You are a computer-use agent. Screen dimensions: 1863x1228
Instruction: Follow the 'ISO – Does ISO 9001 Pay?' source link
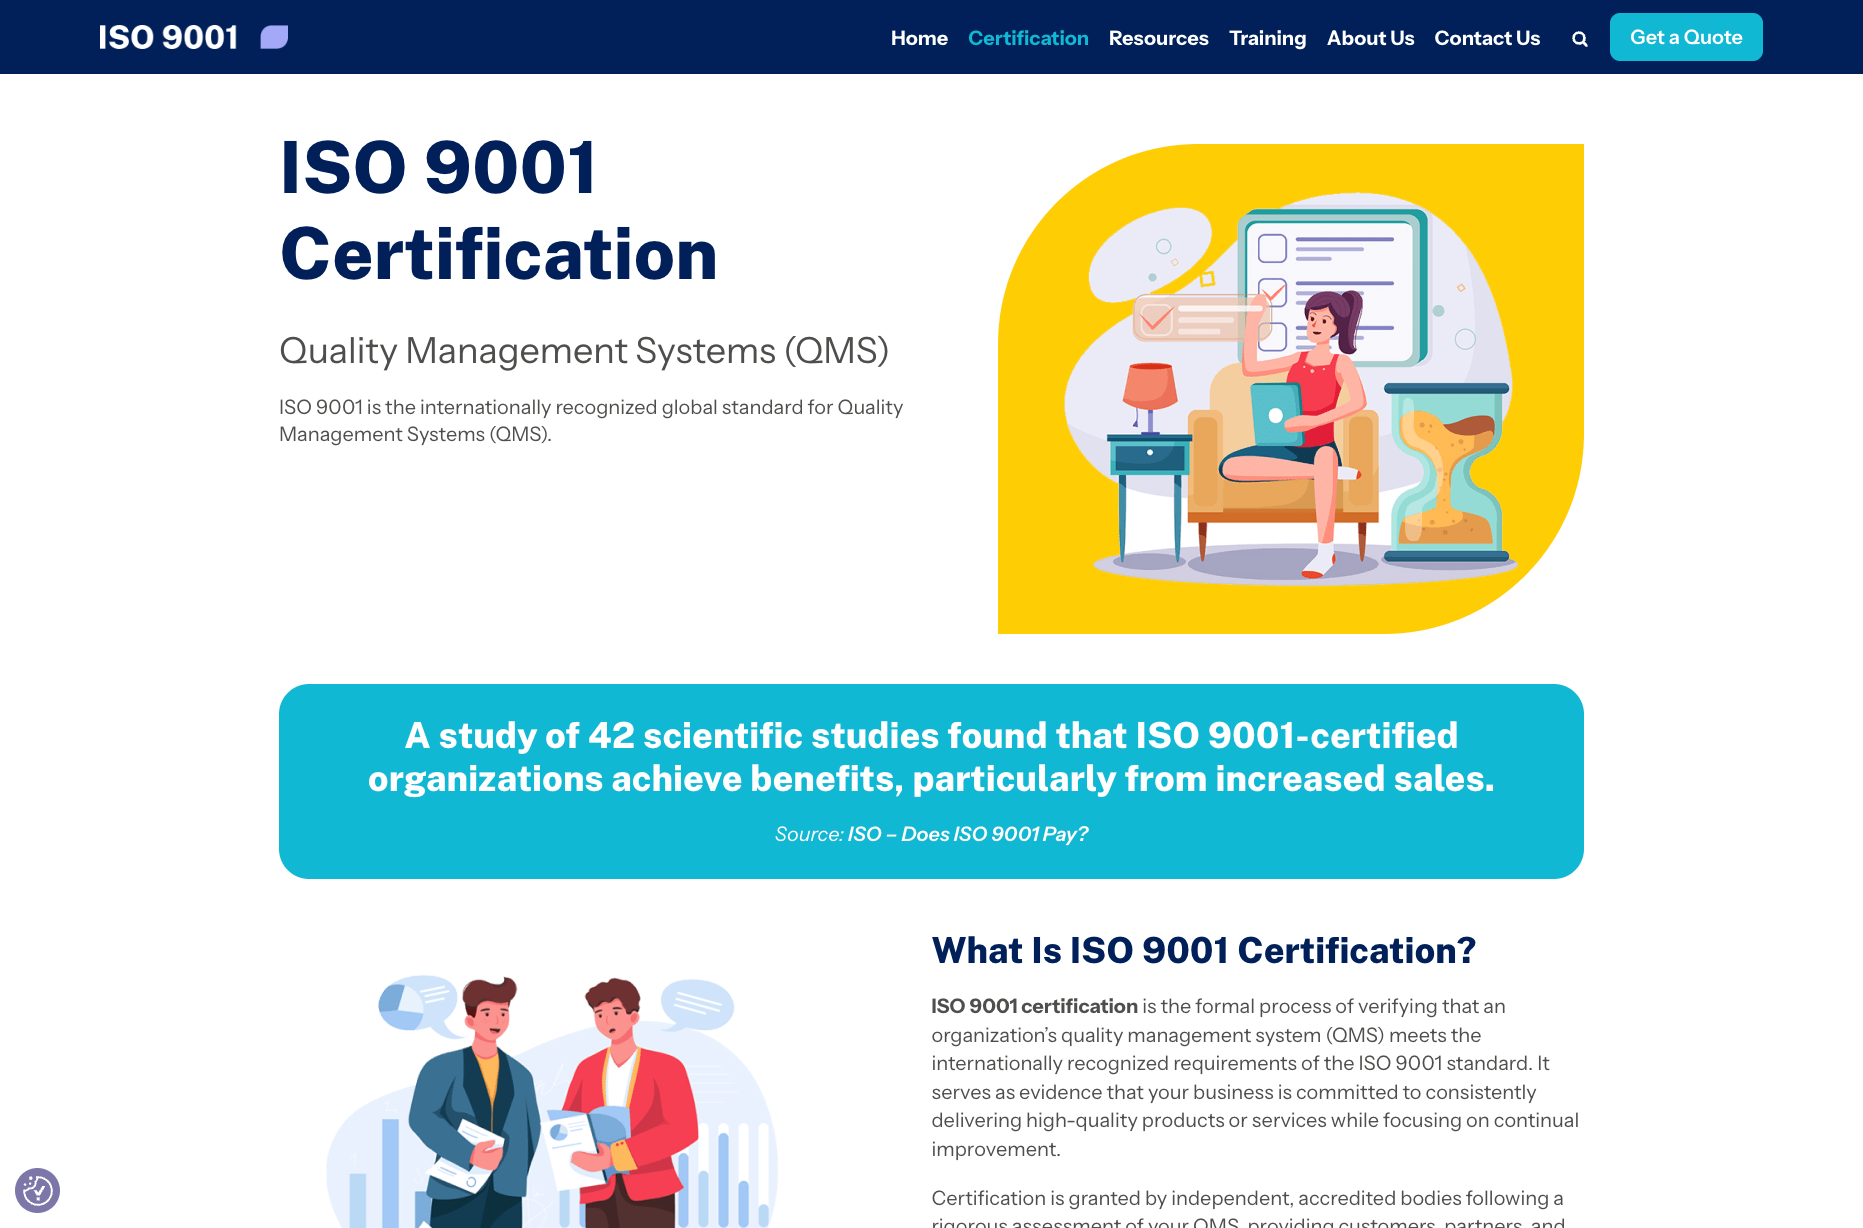point(967,834)
